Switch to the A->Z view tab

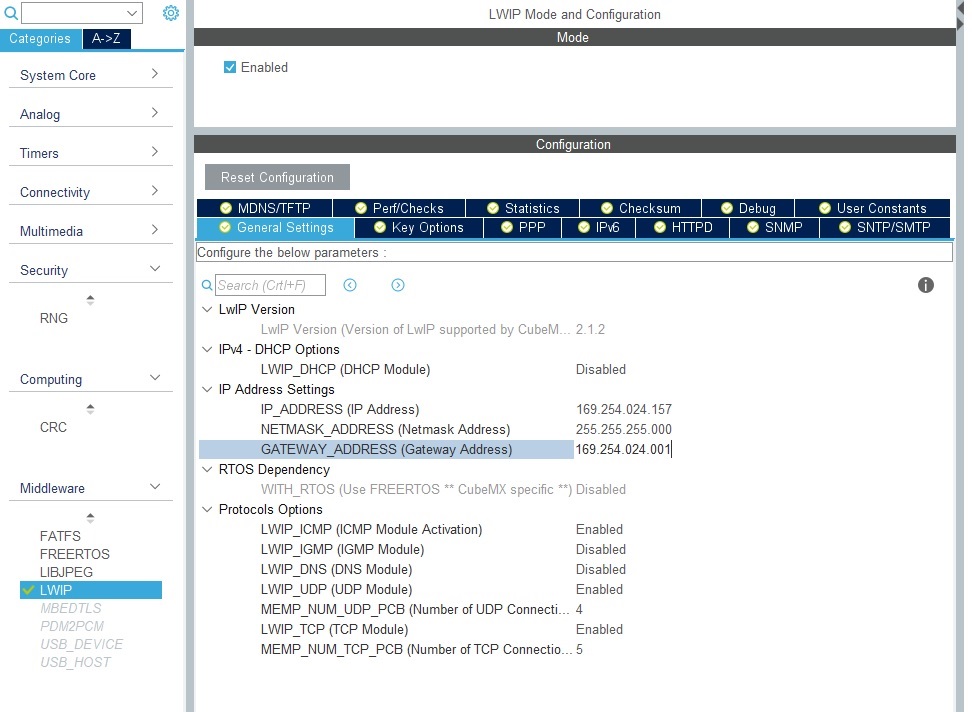pos(106,38)
